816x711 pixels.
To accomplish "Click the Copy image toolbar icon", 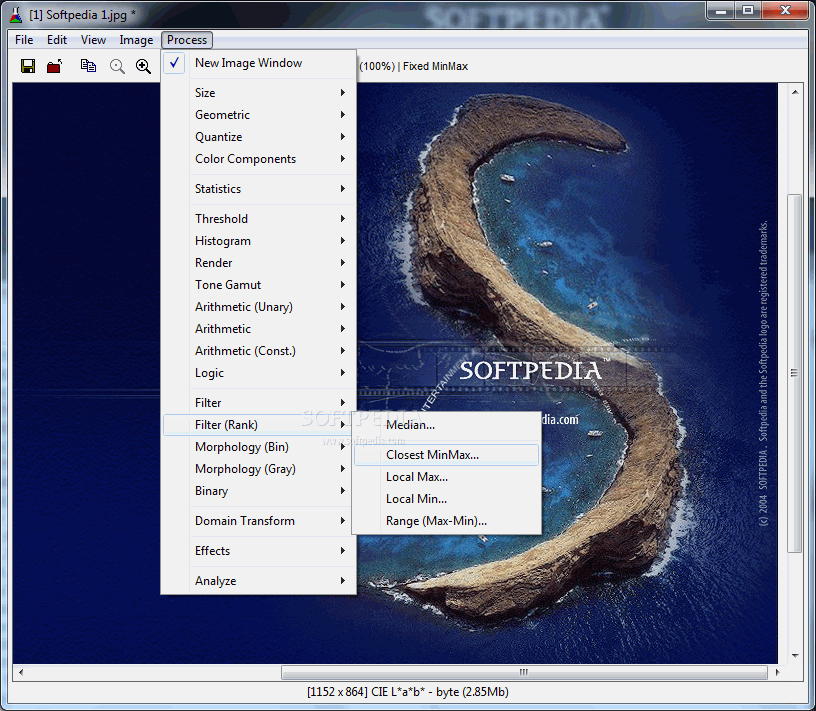I will 88,66.
